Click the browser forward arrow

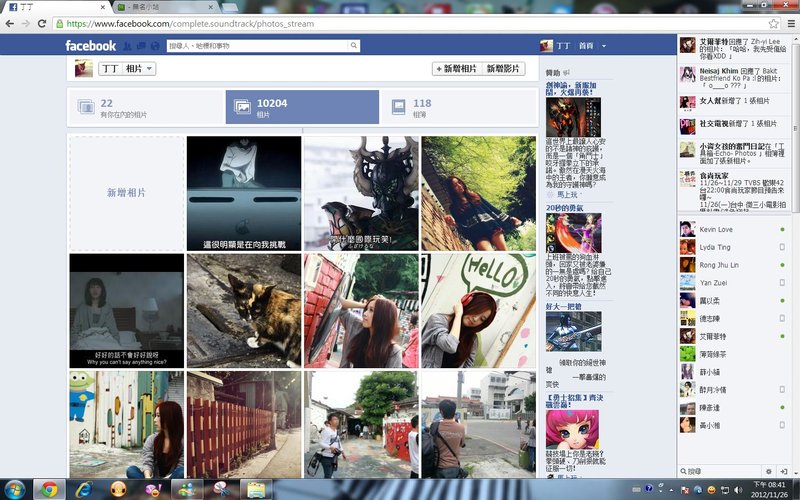26,23
